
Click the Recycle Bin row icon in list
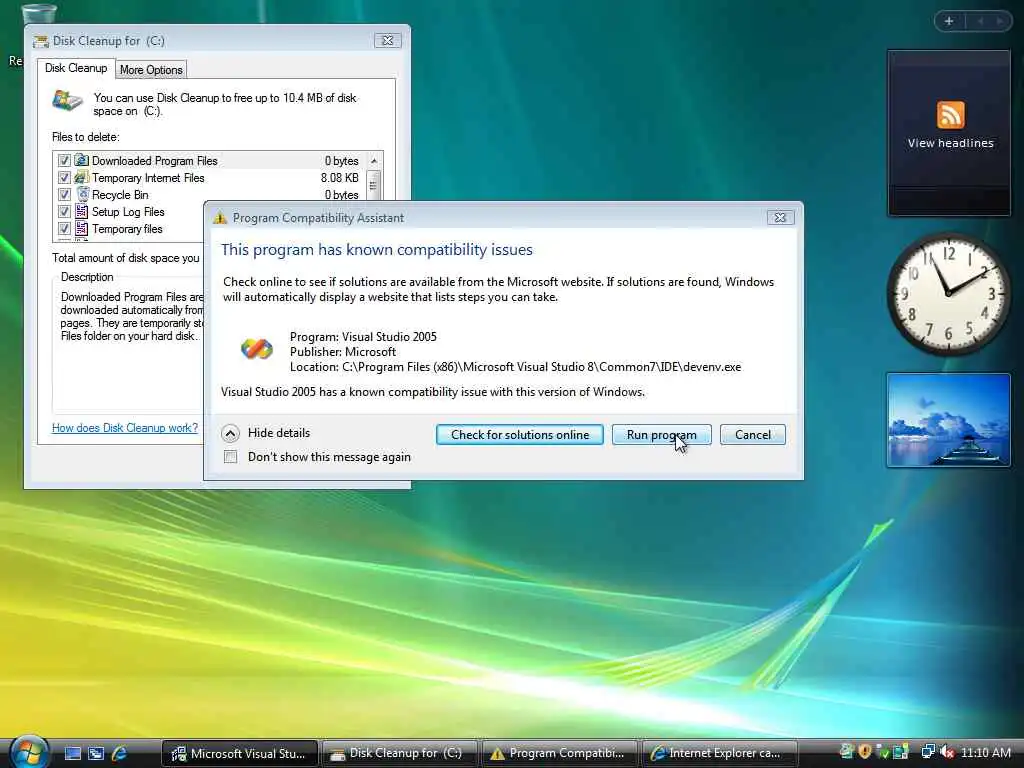[82, 194]
